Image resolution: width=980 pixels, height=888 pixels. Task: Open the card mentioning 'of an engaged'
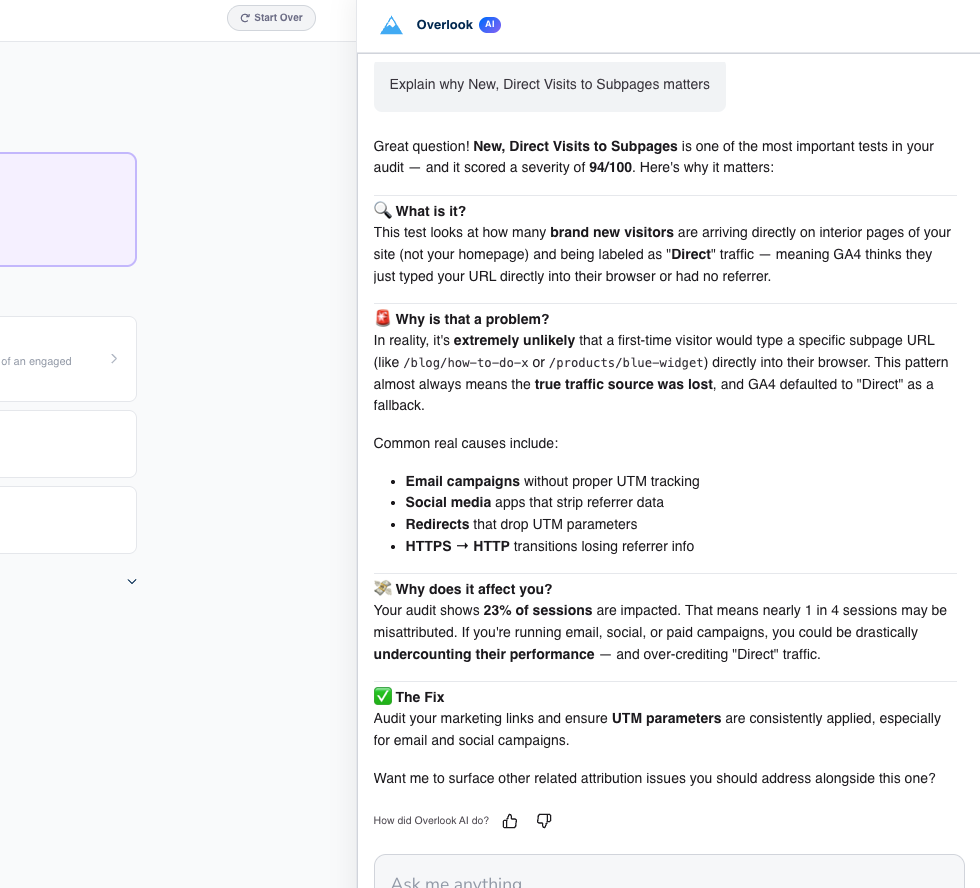coord(60,358)
